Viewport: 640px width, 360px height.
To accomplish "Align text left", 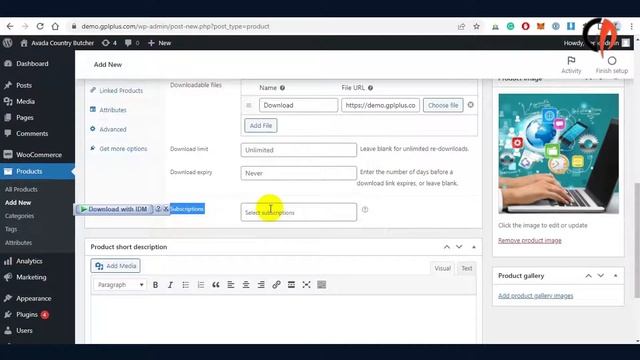I will [231, 285].
